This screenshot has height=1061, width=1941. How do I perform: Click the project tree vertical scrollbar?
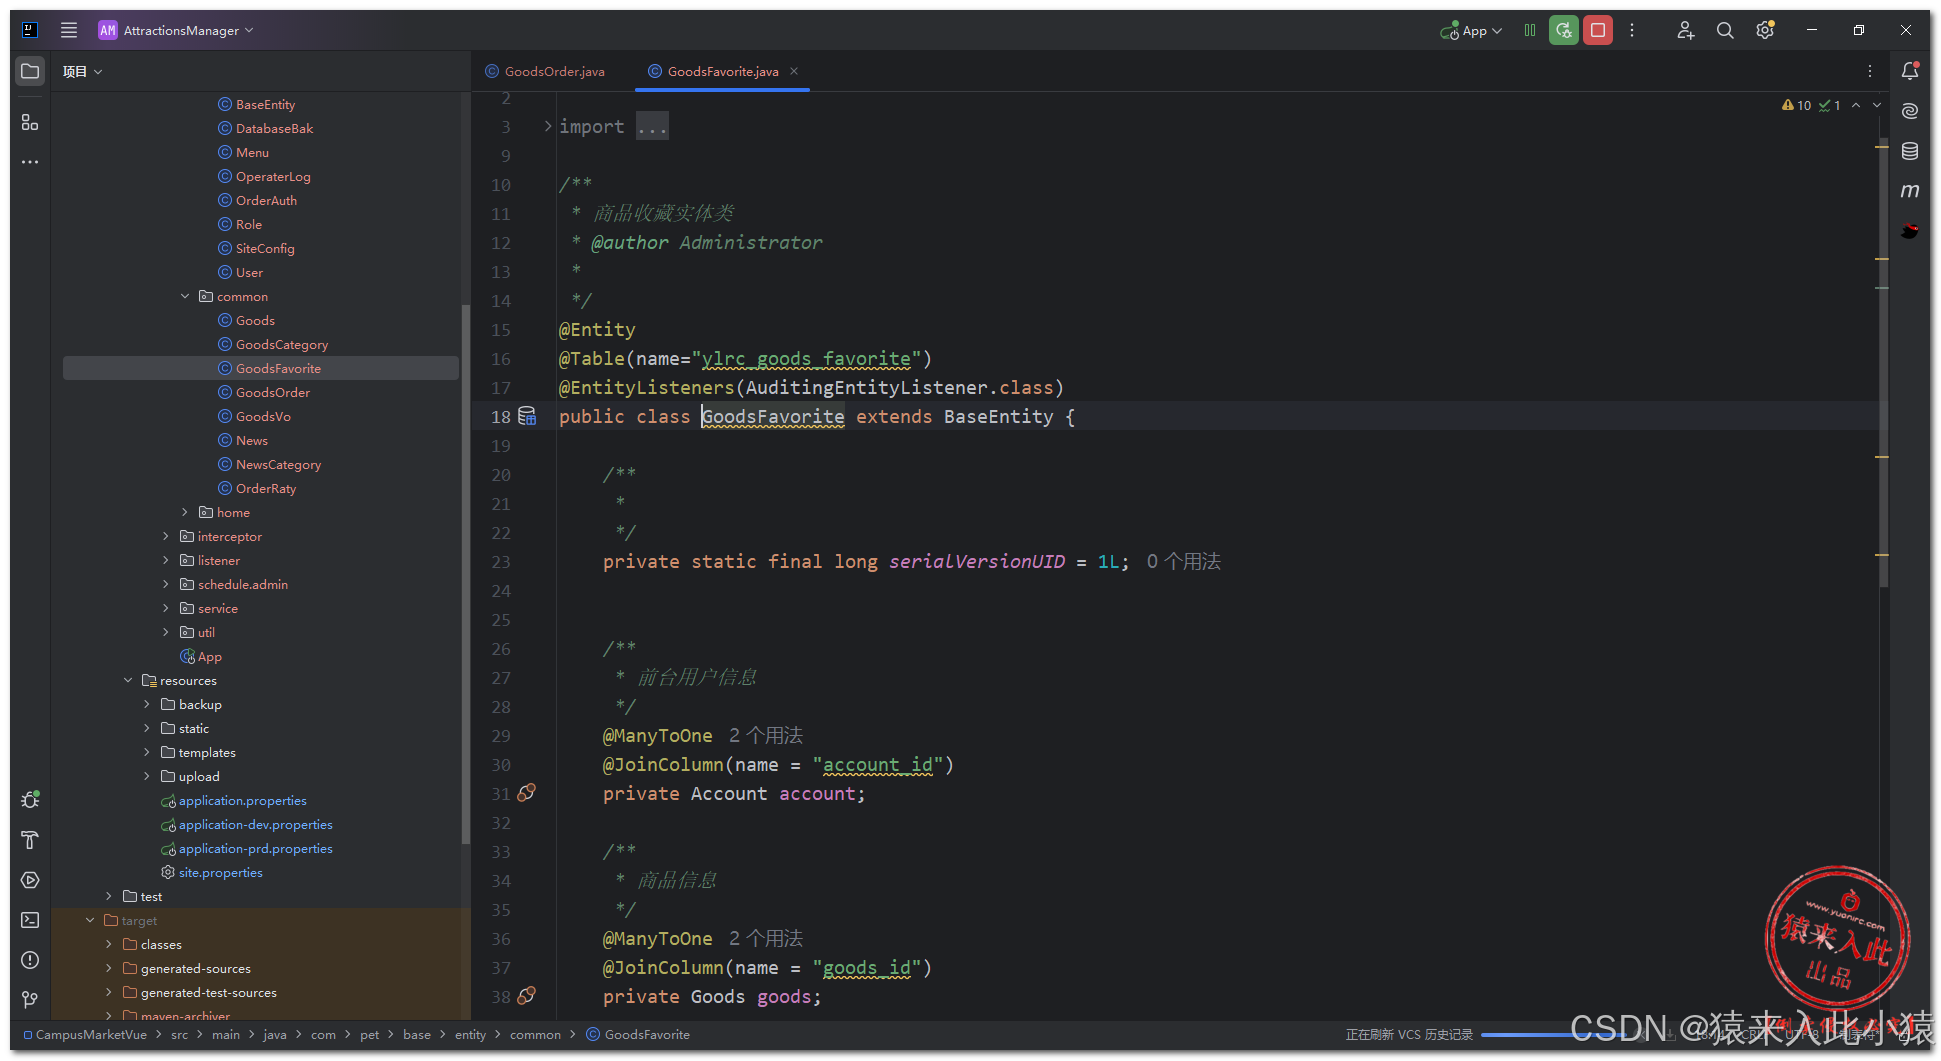(465, 575)
